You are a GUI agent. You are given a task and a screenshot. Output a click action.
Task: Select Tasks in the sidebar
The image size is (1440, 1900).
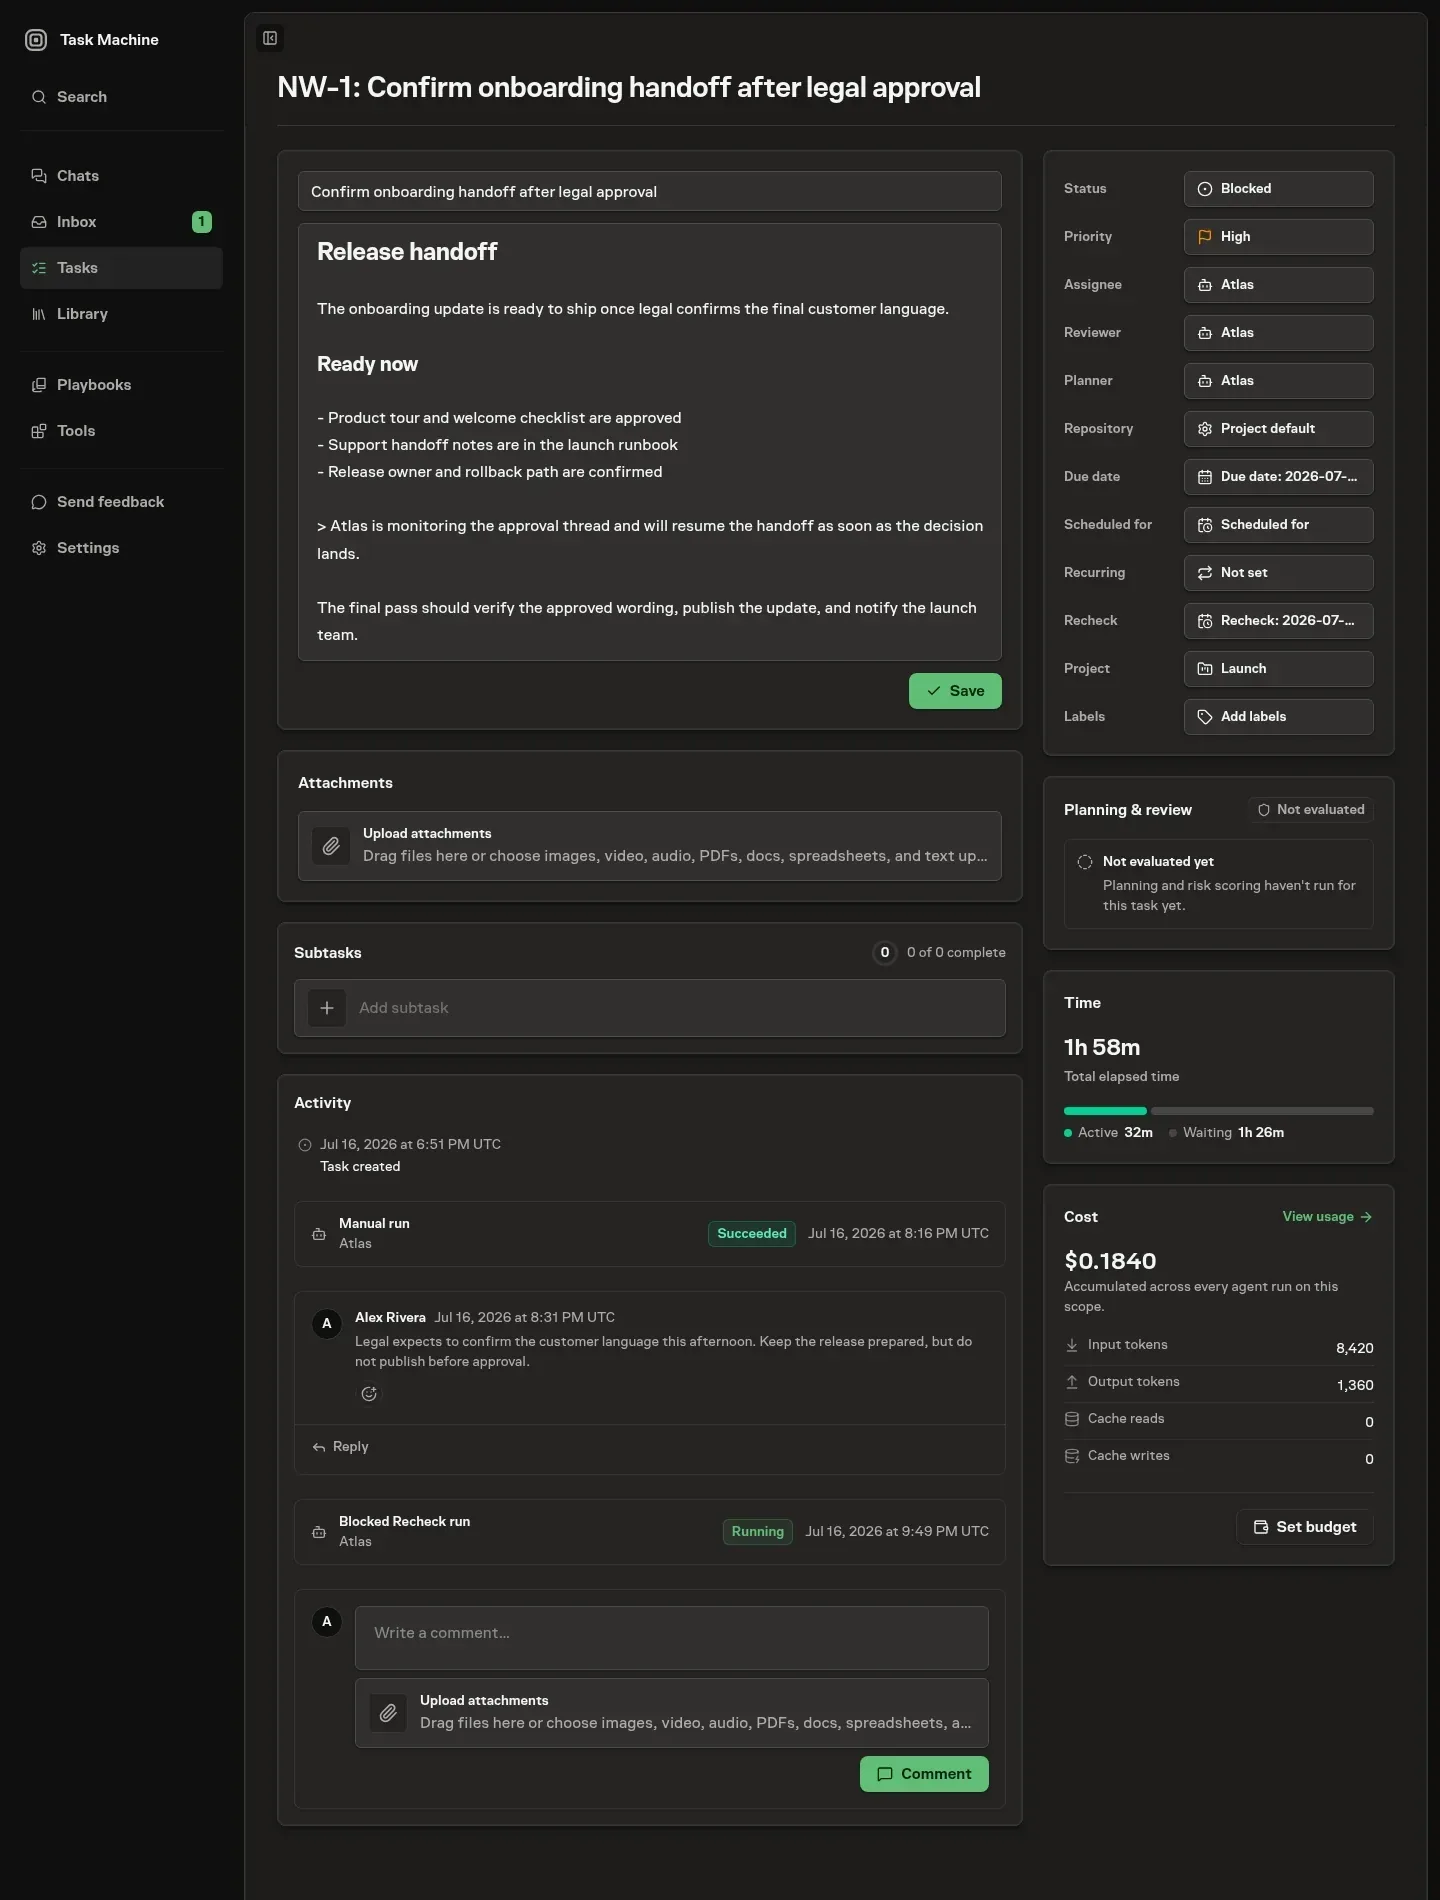[x=121, y=268]
